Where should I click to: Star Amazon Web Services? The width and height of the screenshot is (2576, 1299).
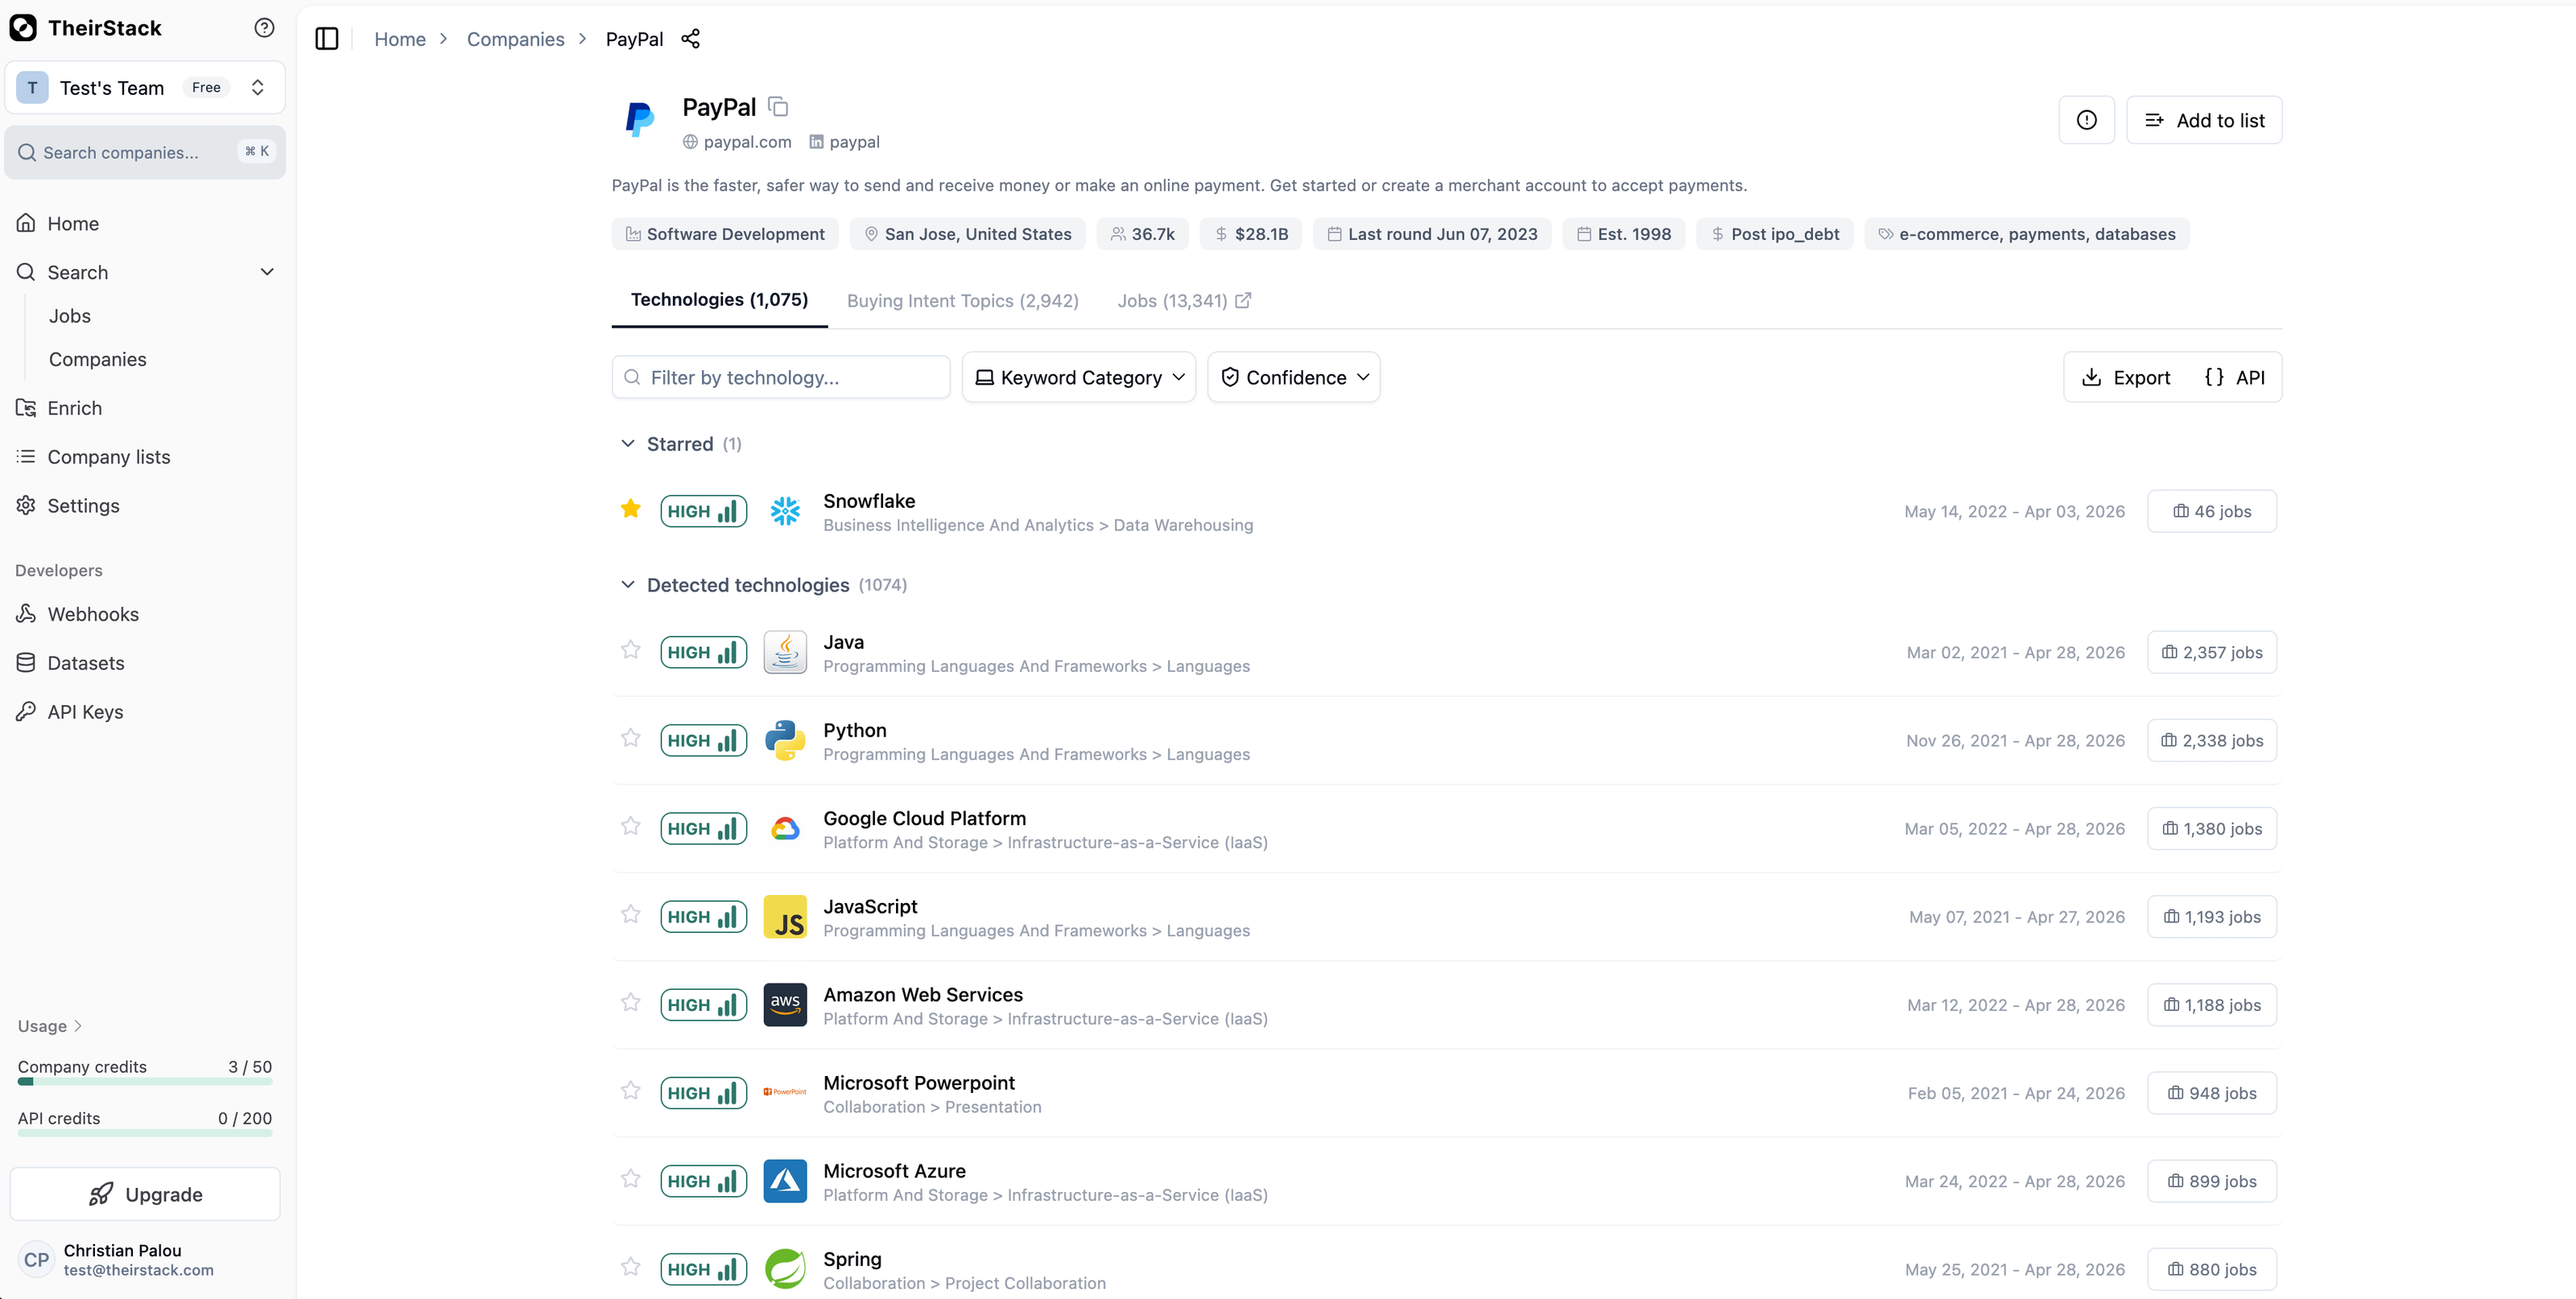click(630, 1002)
